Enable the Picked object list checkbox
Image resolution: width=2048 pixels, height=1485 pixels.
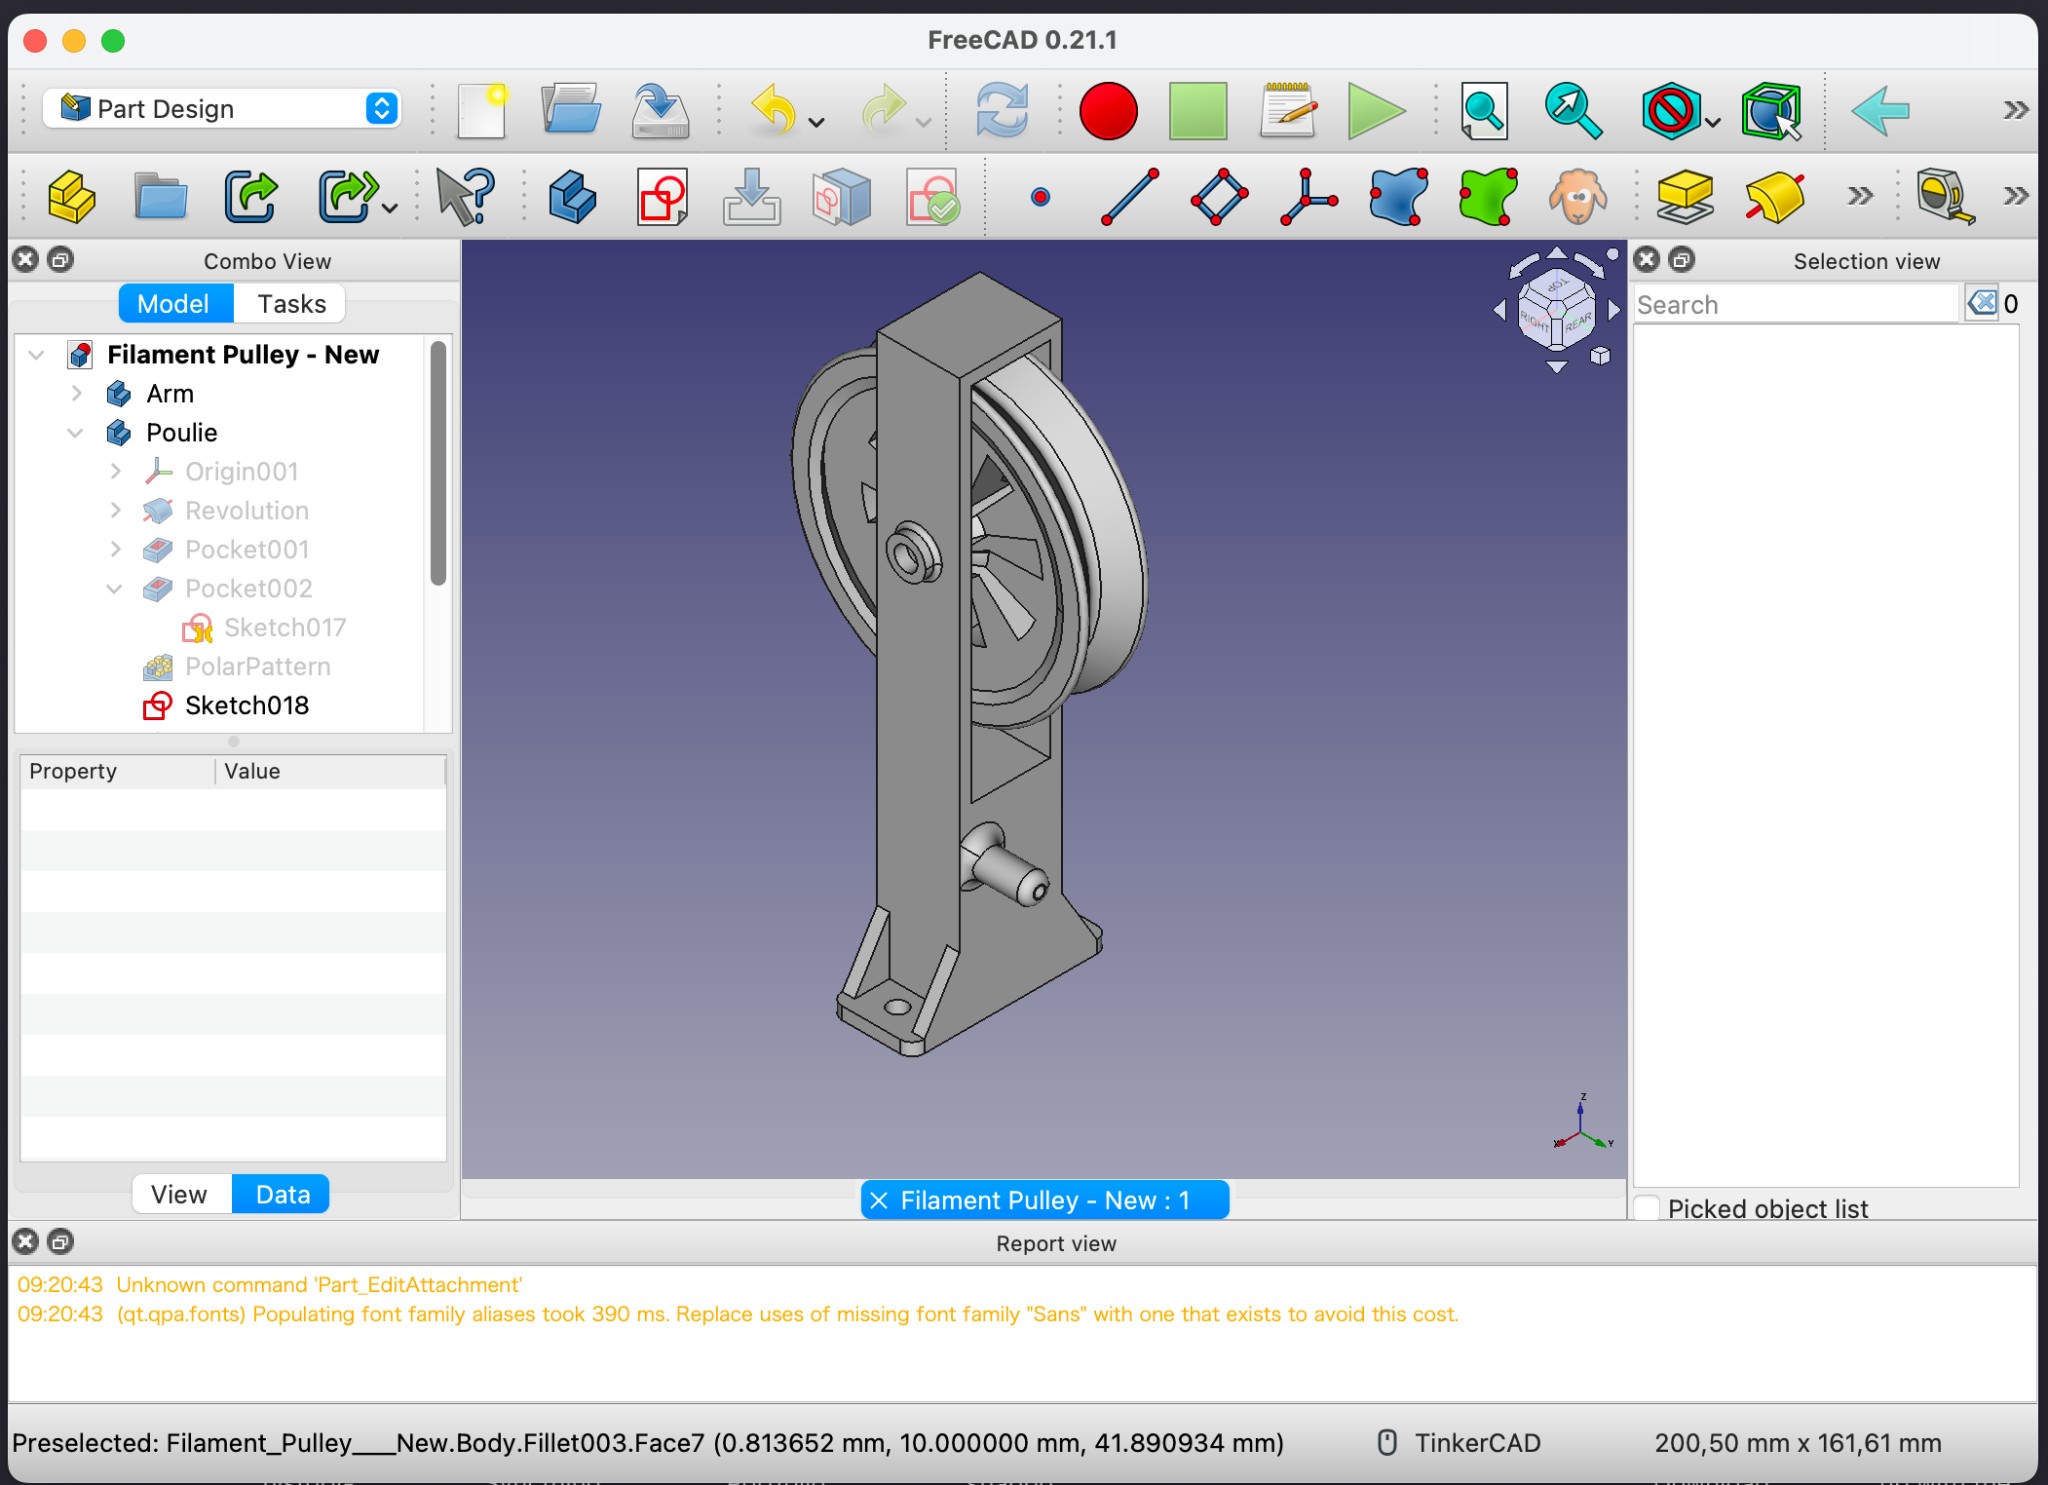1647,1208
